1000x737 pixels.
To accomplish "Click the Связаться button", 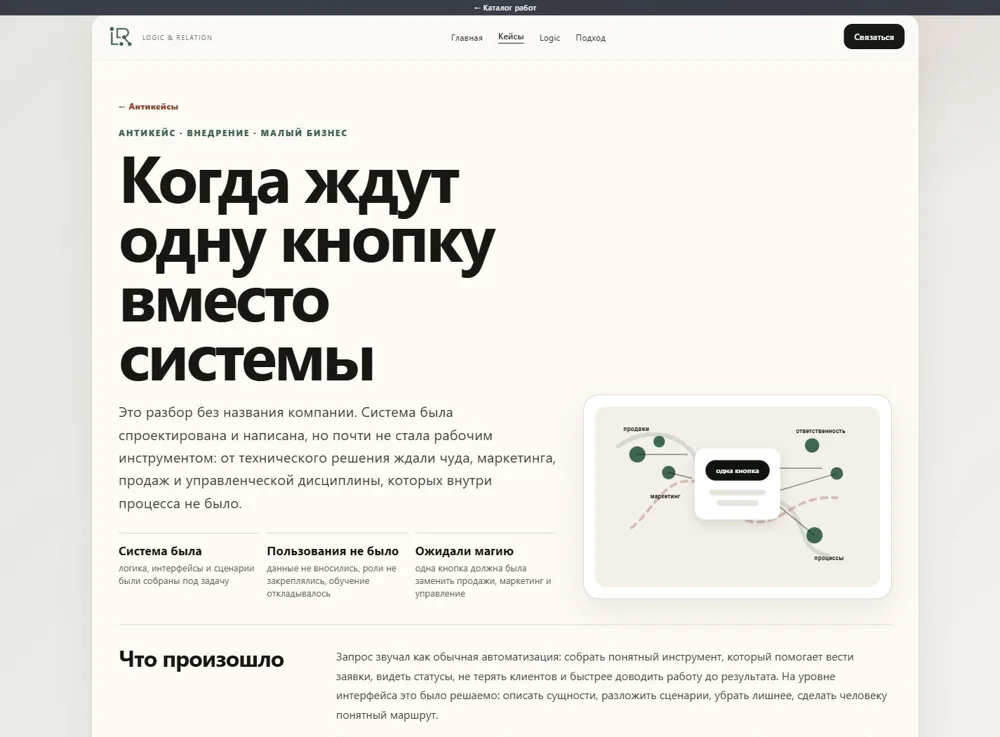I will [x=874, y=37].
